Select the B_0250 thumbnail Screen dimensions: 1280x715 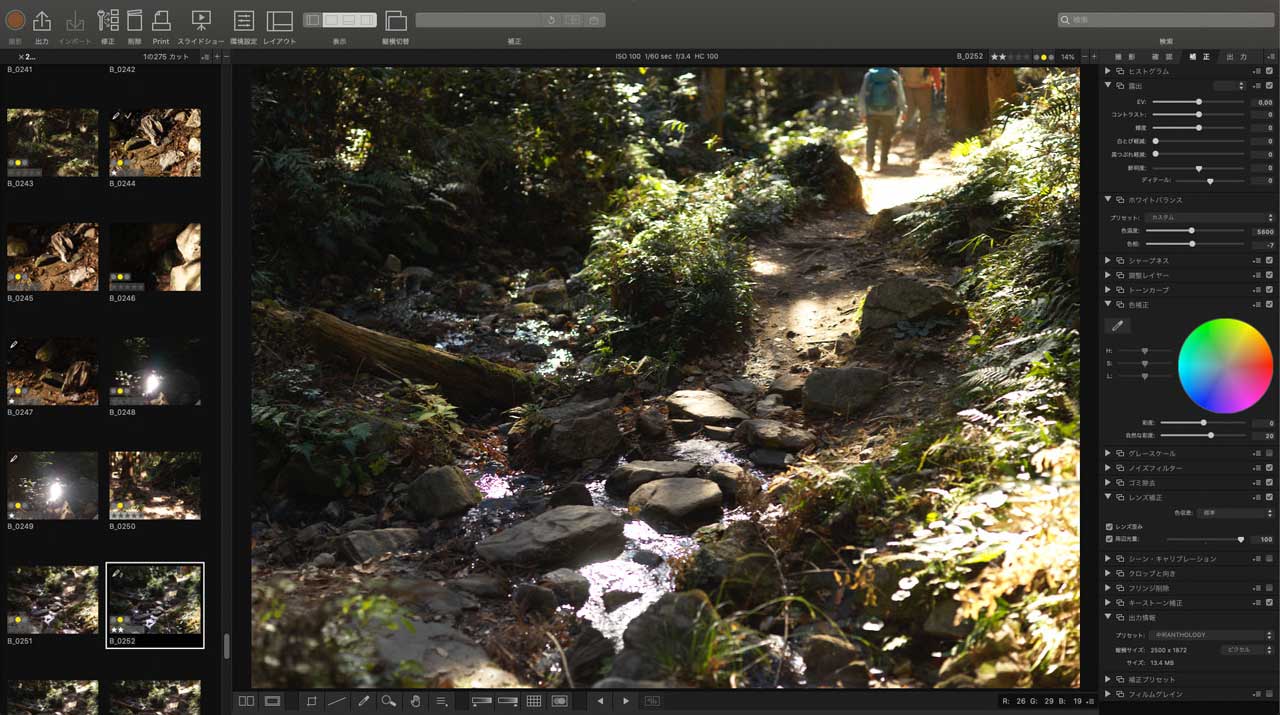155,485
